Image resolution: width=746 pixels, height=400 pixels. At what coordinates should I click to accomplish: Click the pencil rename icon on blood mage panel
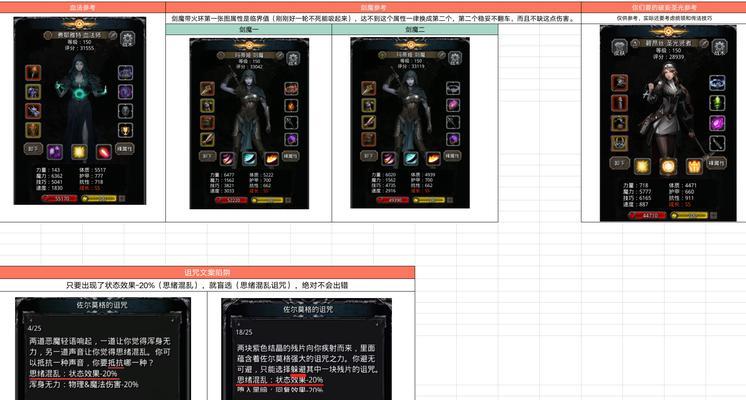113,35
